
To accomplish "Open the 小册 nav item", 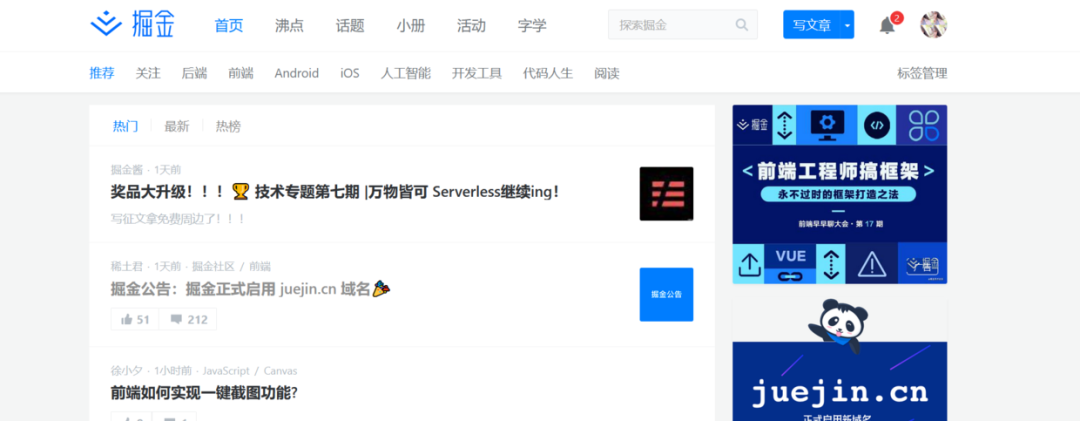I will pyautogui.click(x=411, y=25).
